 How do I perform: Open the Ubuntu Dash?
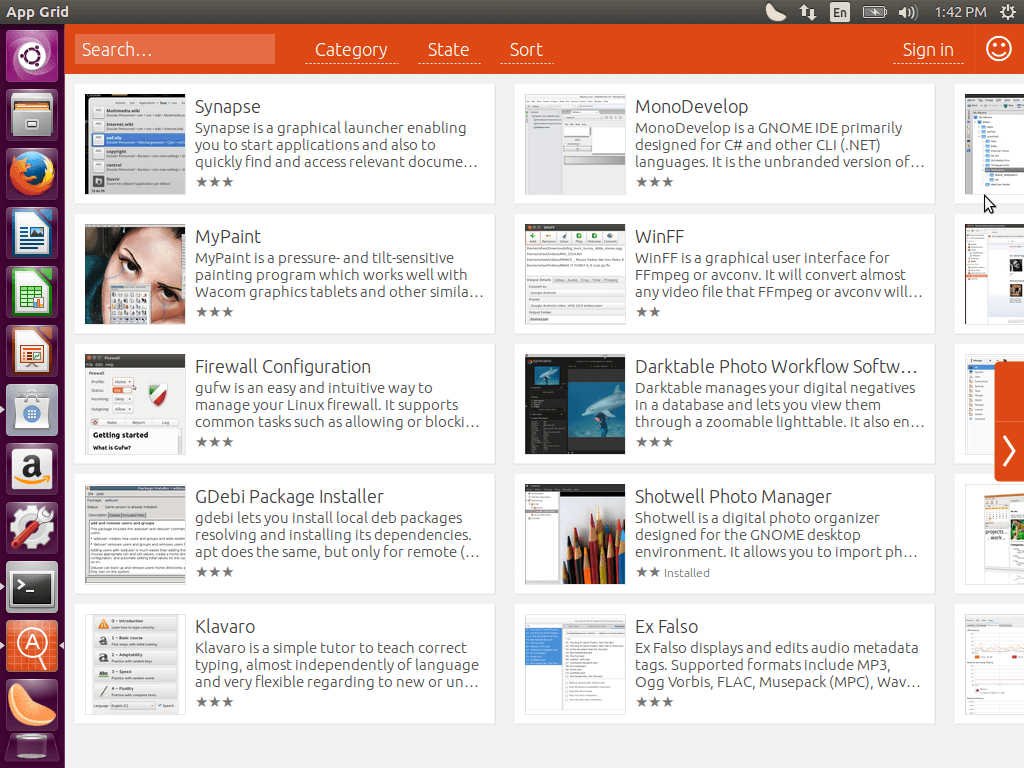point(32,54)
